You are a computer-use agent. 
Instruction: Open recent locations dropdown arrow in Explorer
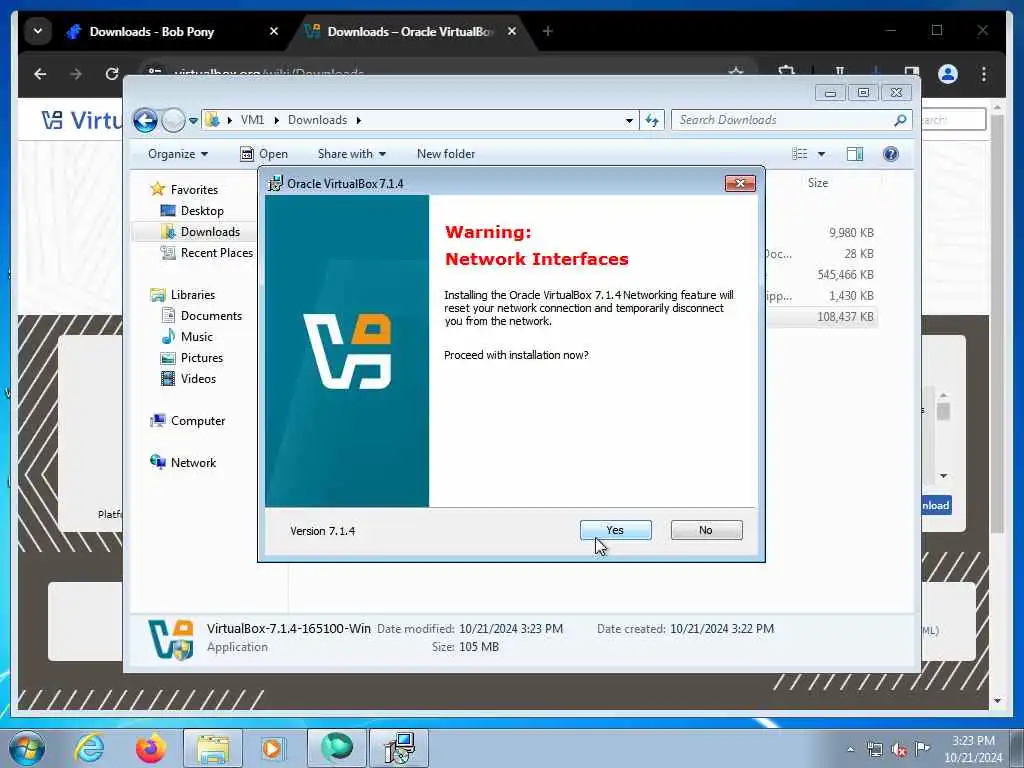[x=193, y=121]
